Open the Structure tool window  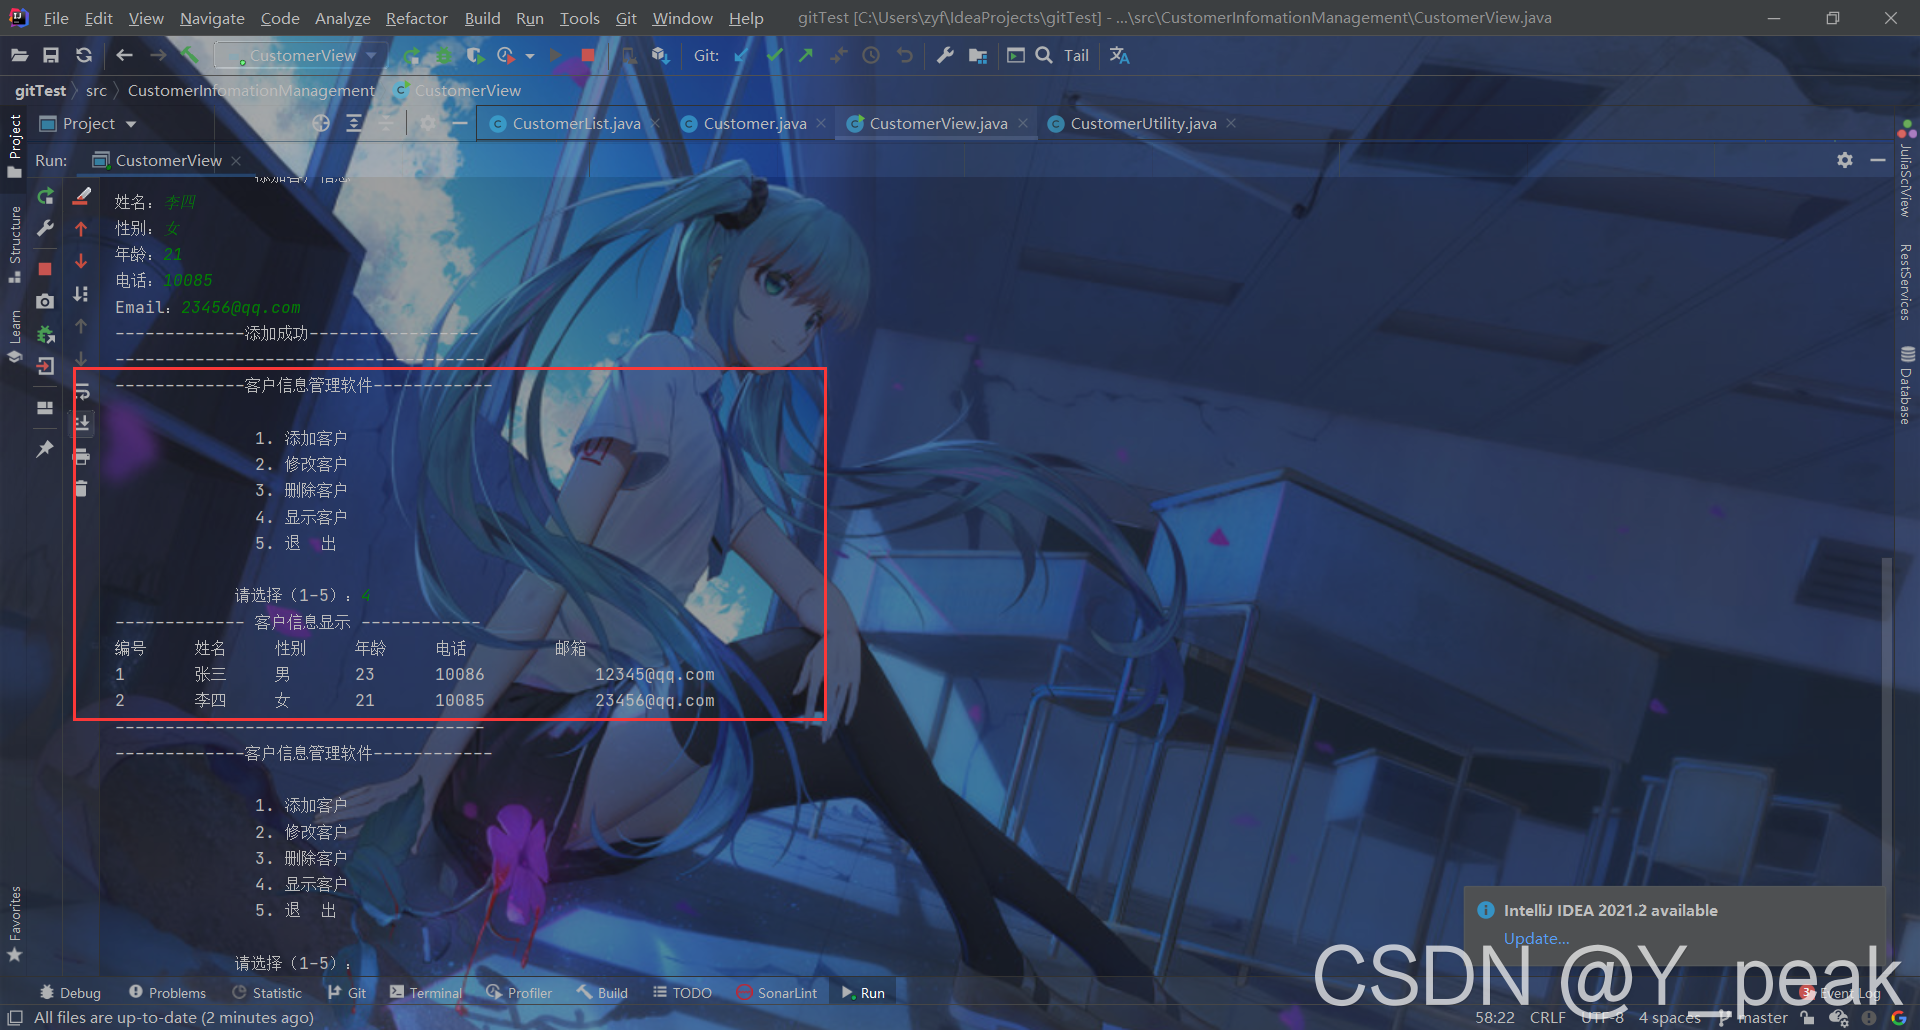15,244
